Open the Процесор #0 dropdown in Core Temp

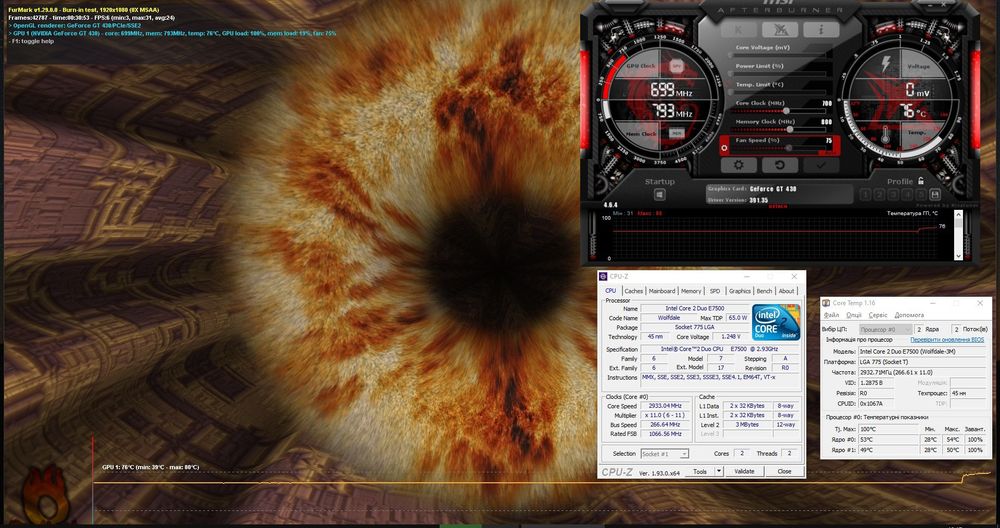(885, 329)
